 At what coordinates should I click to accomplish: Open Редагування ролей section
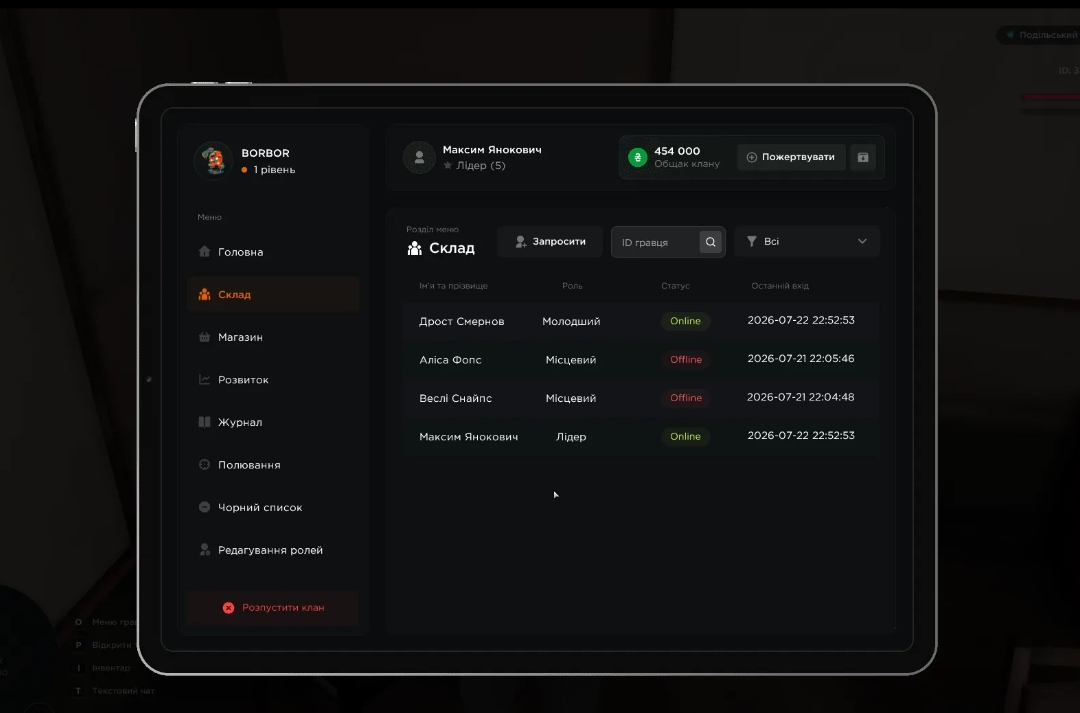[273, 550]
